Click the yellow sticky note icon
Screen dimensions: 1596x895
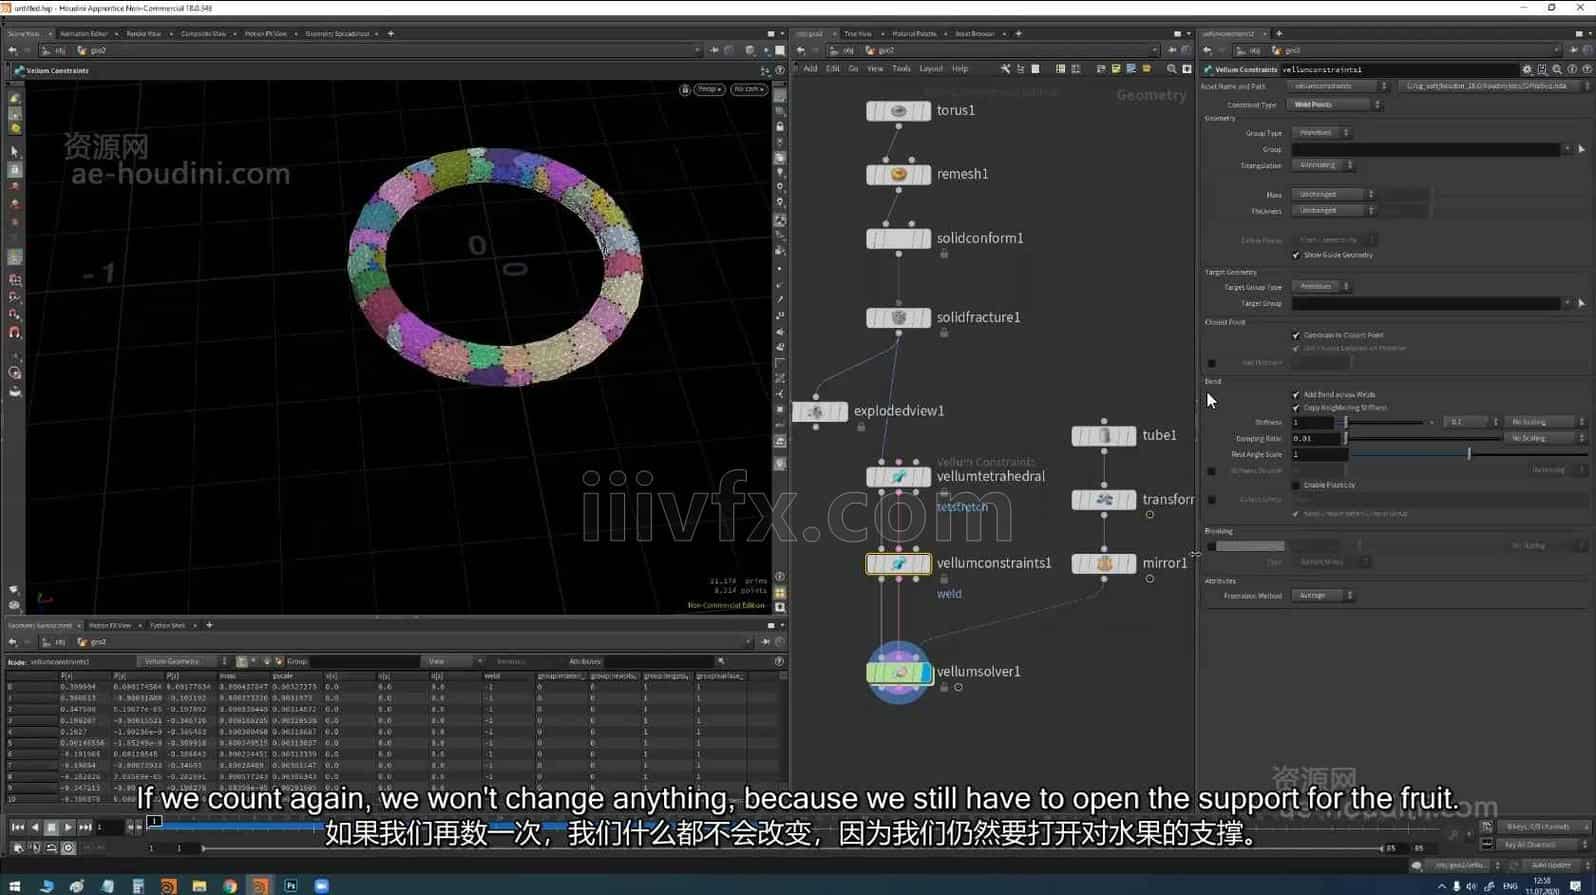coord(1116,69)
